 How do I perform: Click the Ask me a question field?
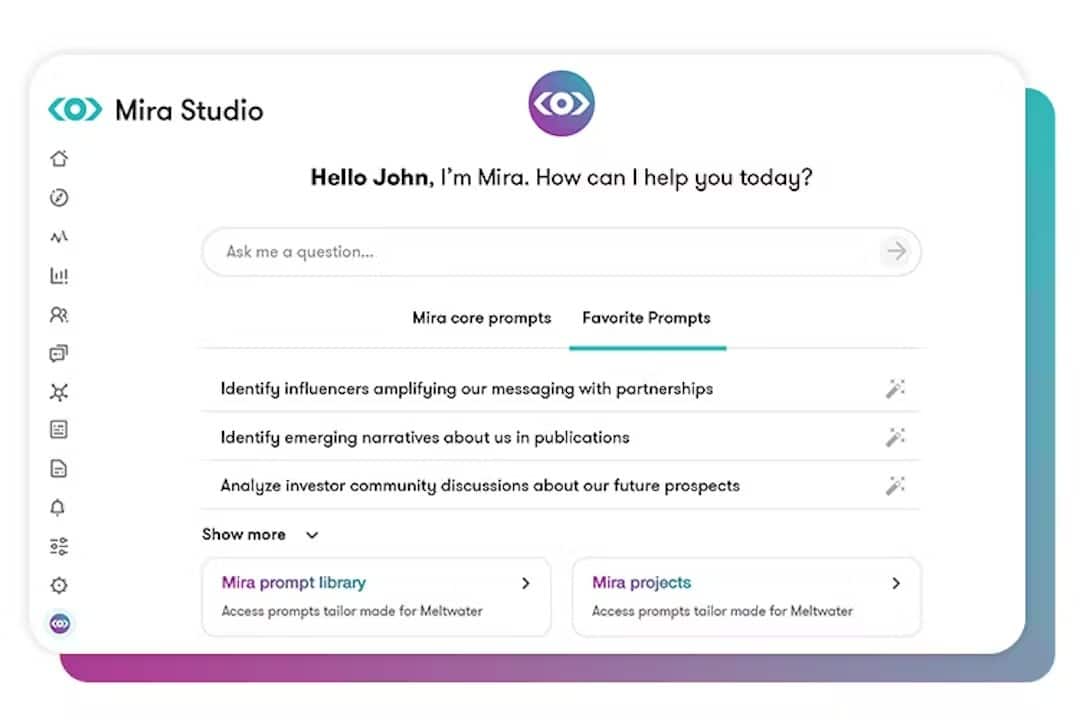pos(561,251)
